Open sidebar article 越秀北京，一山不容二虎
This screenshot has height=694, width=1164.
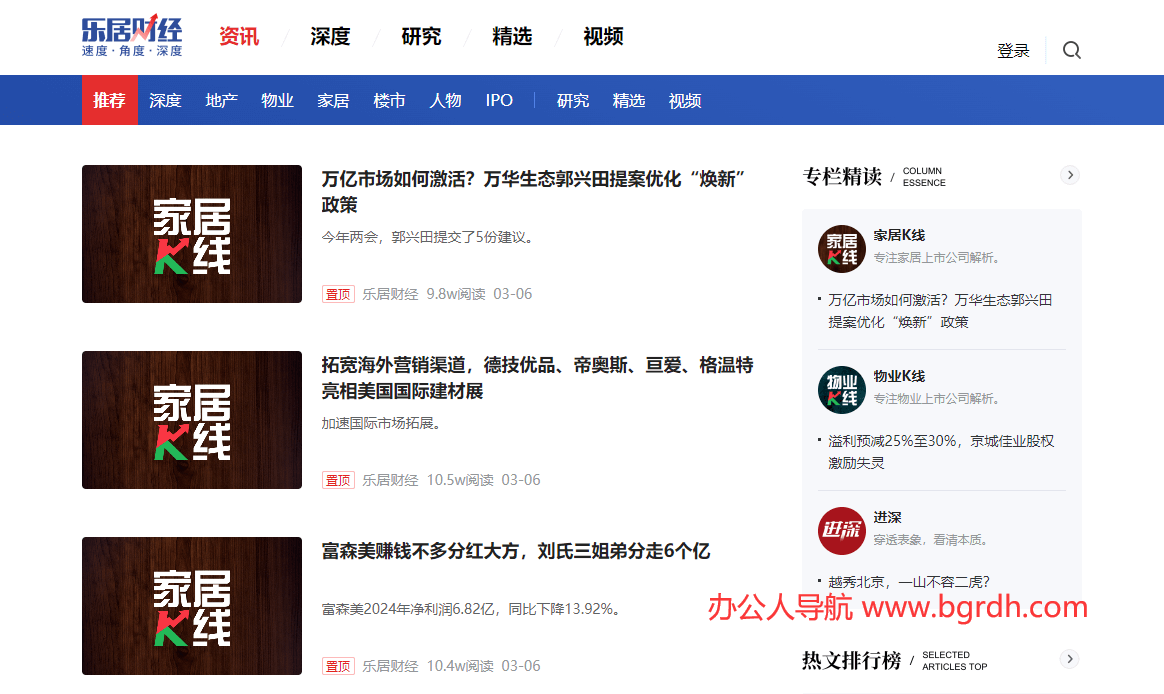(909, 582)
